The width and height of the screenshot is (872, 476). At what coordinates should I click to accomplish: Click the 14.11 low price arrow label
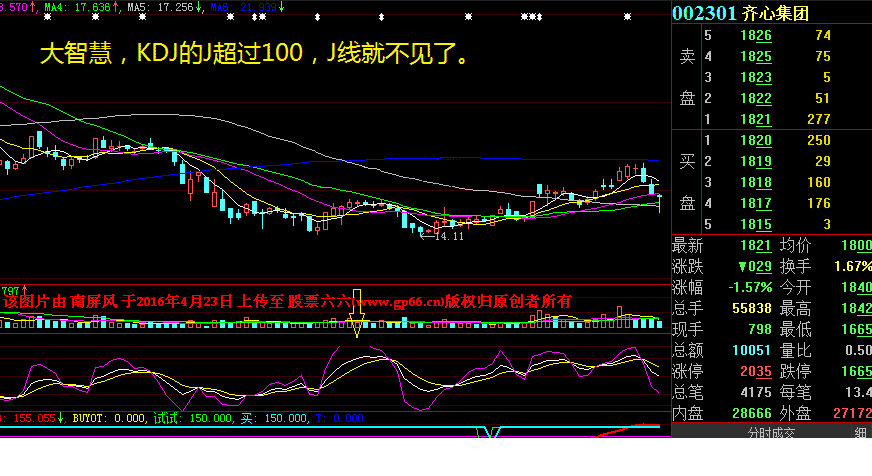[x=446, y=235]
